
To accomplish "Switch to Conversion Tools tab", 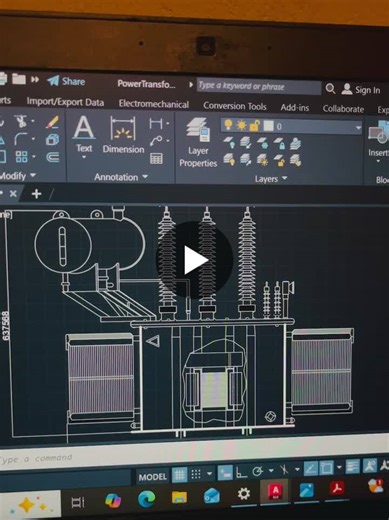I will [235, 106].
